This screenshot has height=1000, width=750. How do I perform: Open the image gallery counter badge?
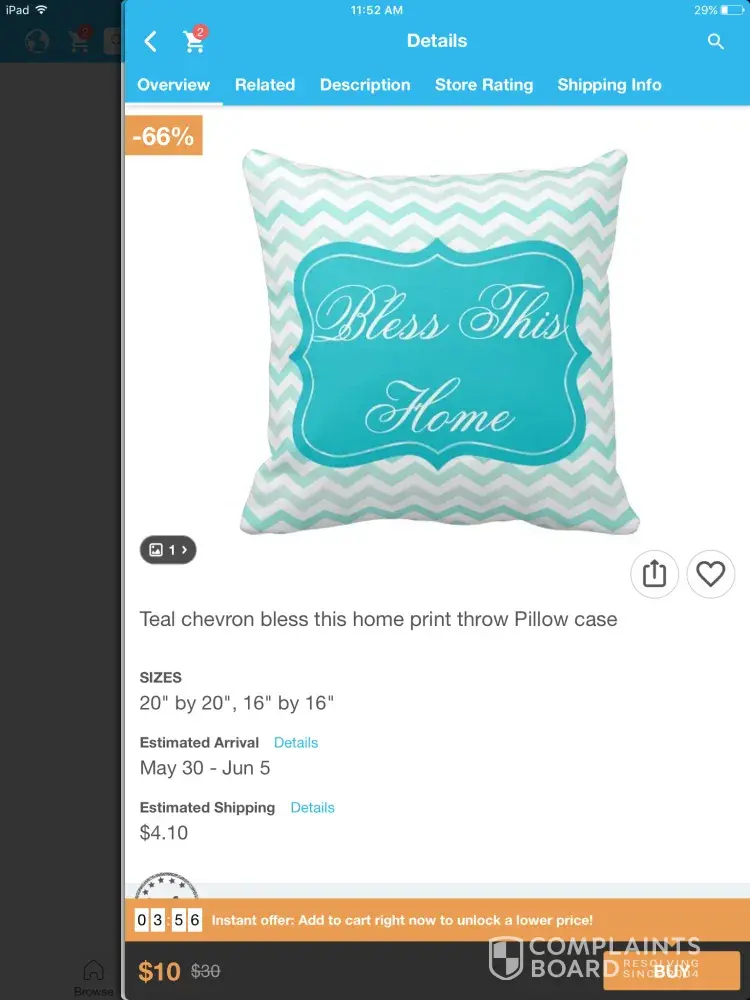point(168,550)
